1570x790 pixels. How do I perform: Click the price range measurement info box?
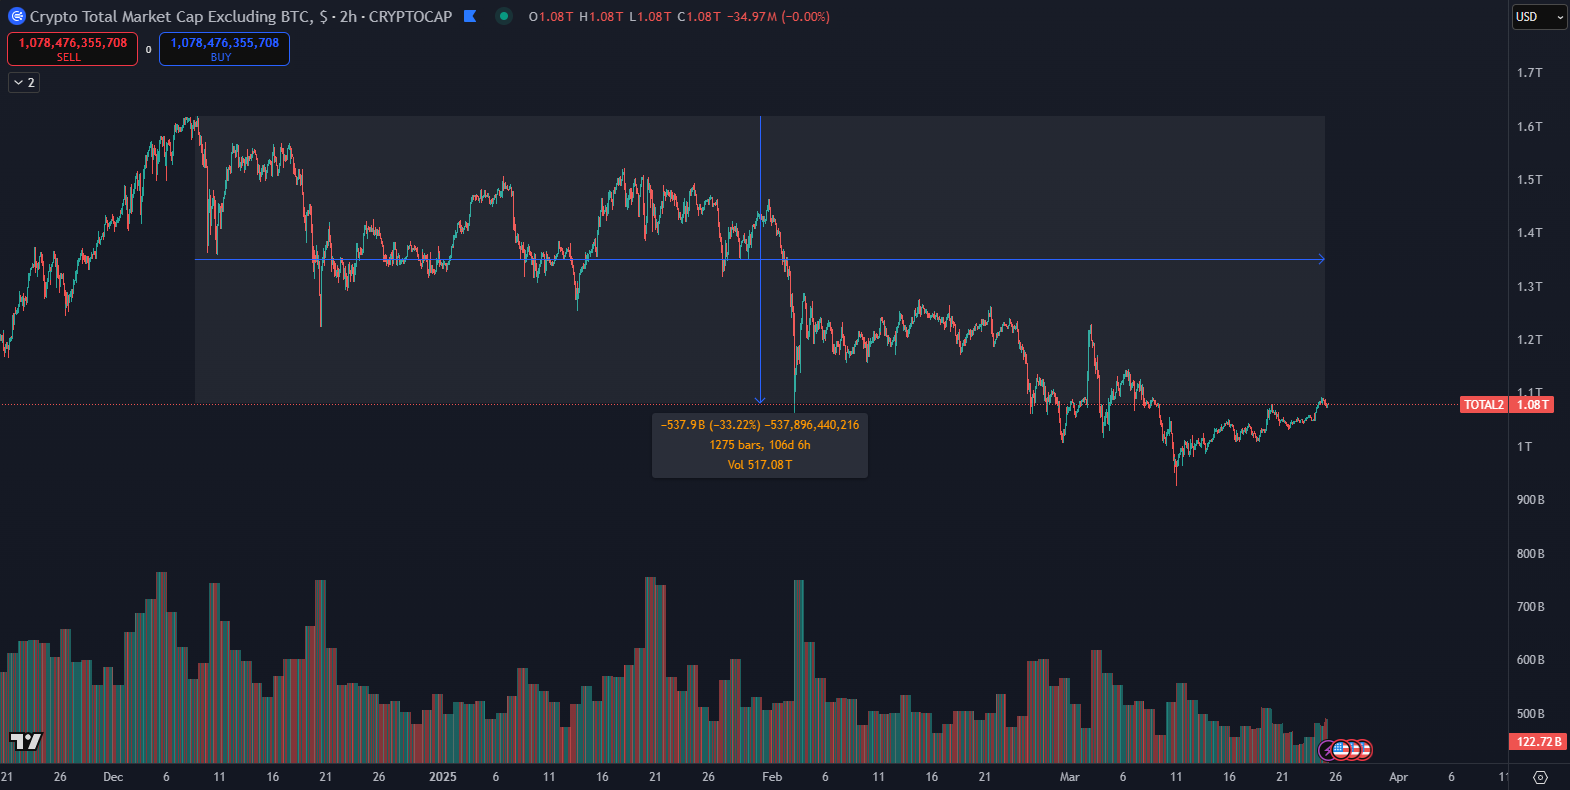coord(760,445)
